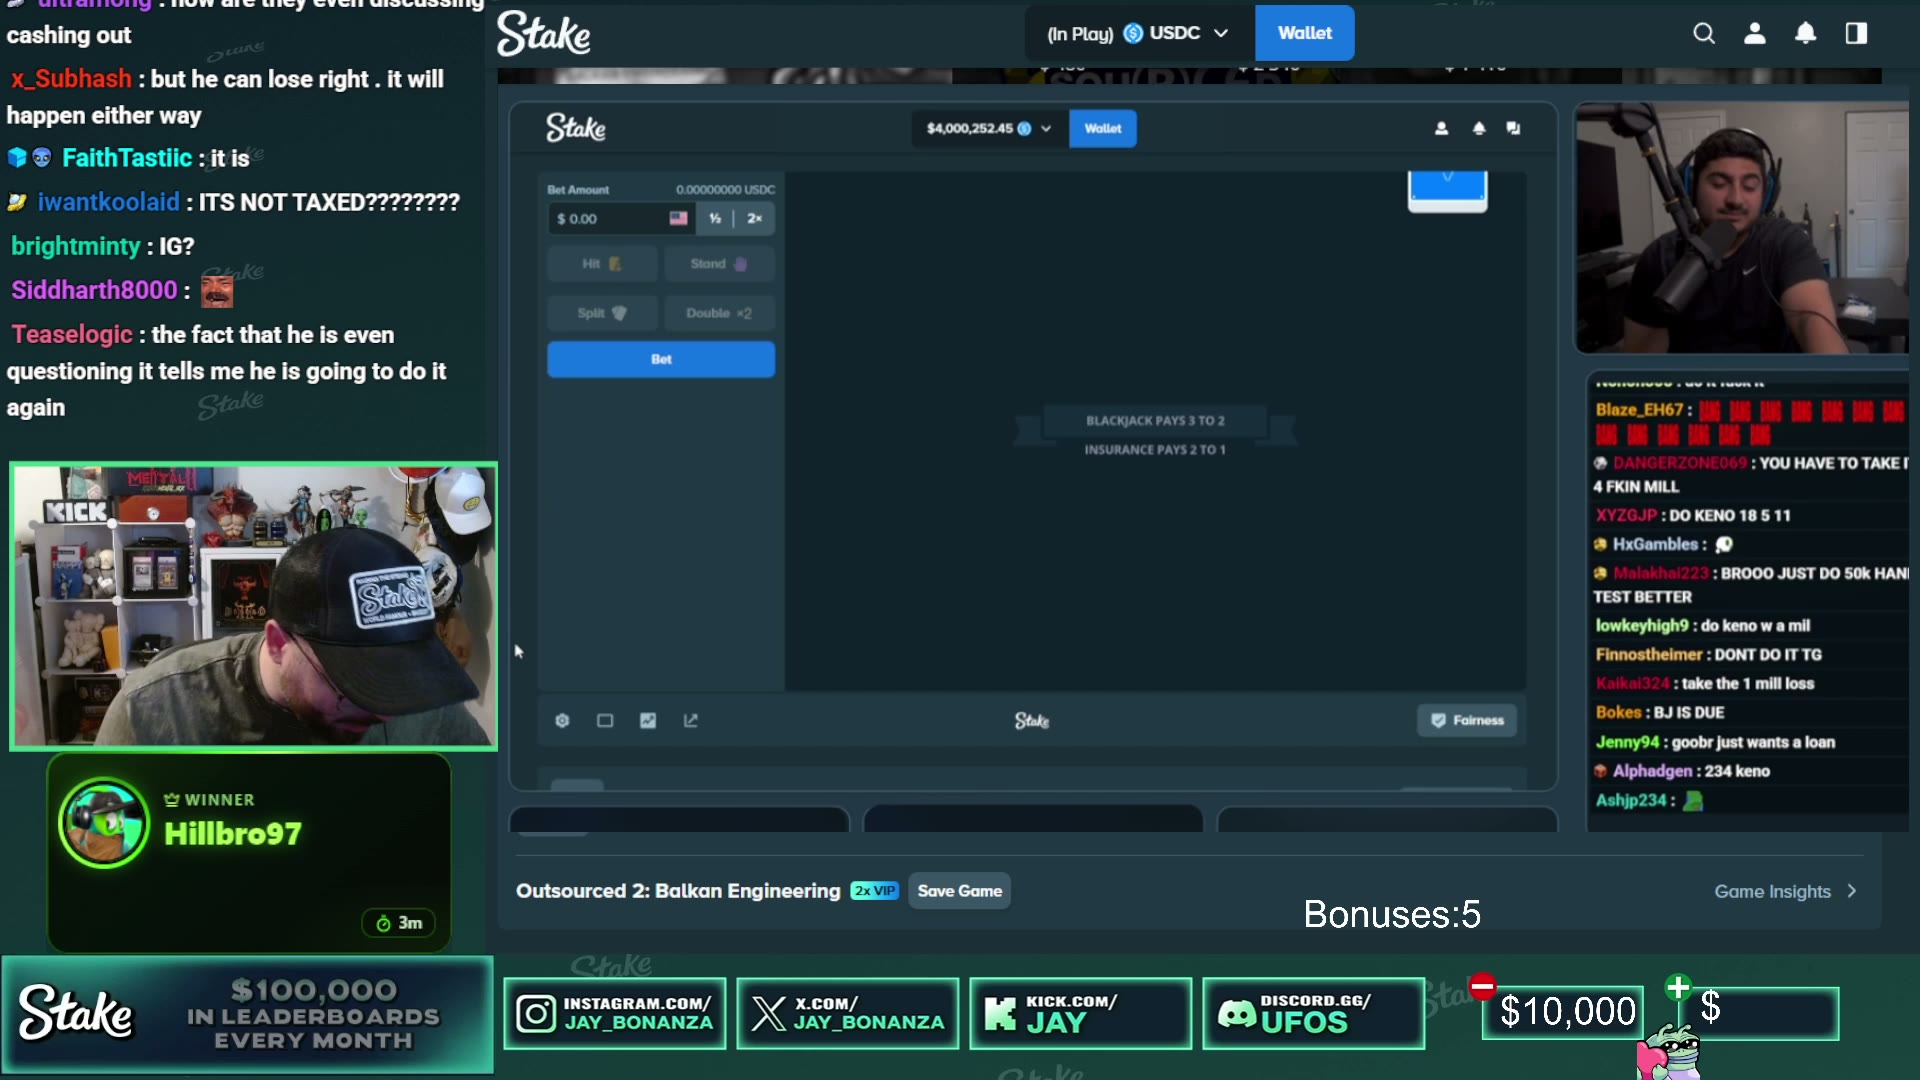Open the In Play USDC currency dropdown
The width and height of the screenshot is (1920, 1080).
1139,33
